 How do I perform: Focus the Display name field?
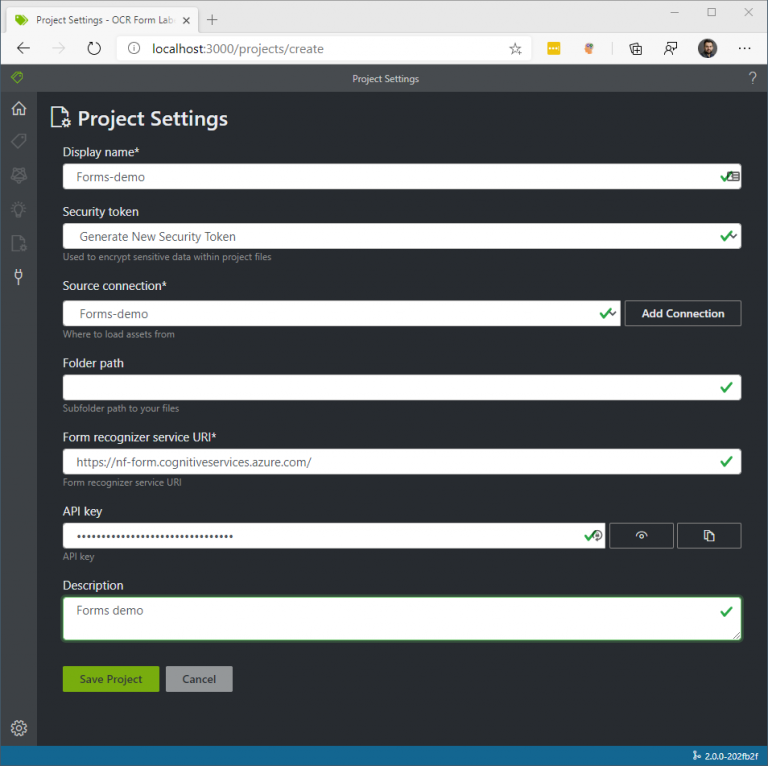(402, 176)
